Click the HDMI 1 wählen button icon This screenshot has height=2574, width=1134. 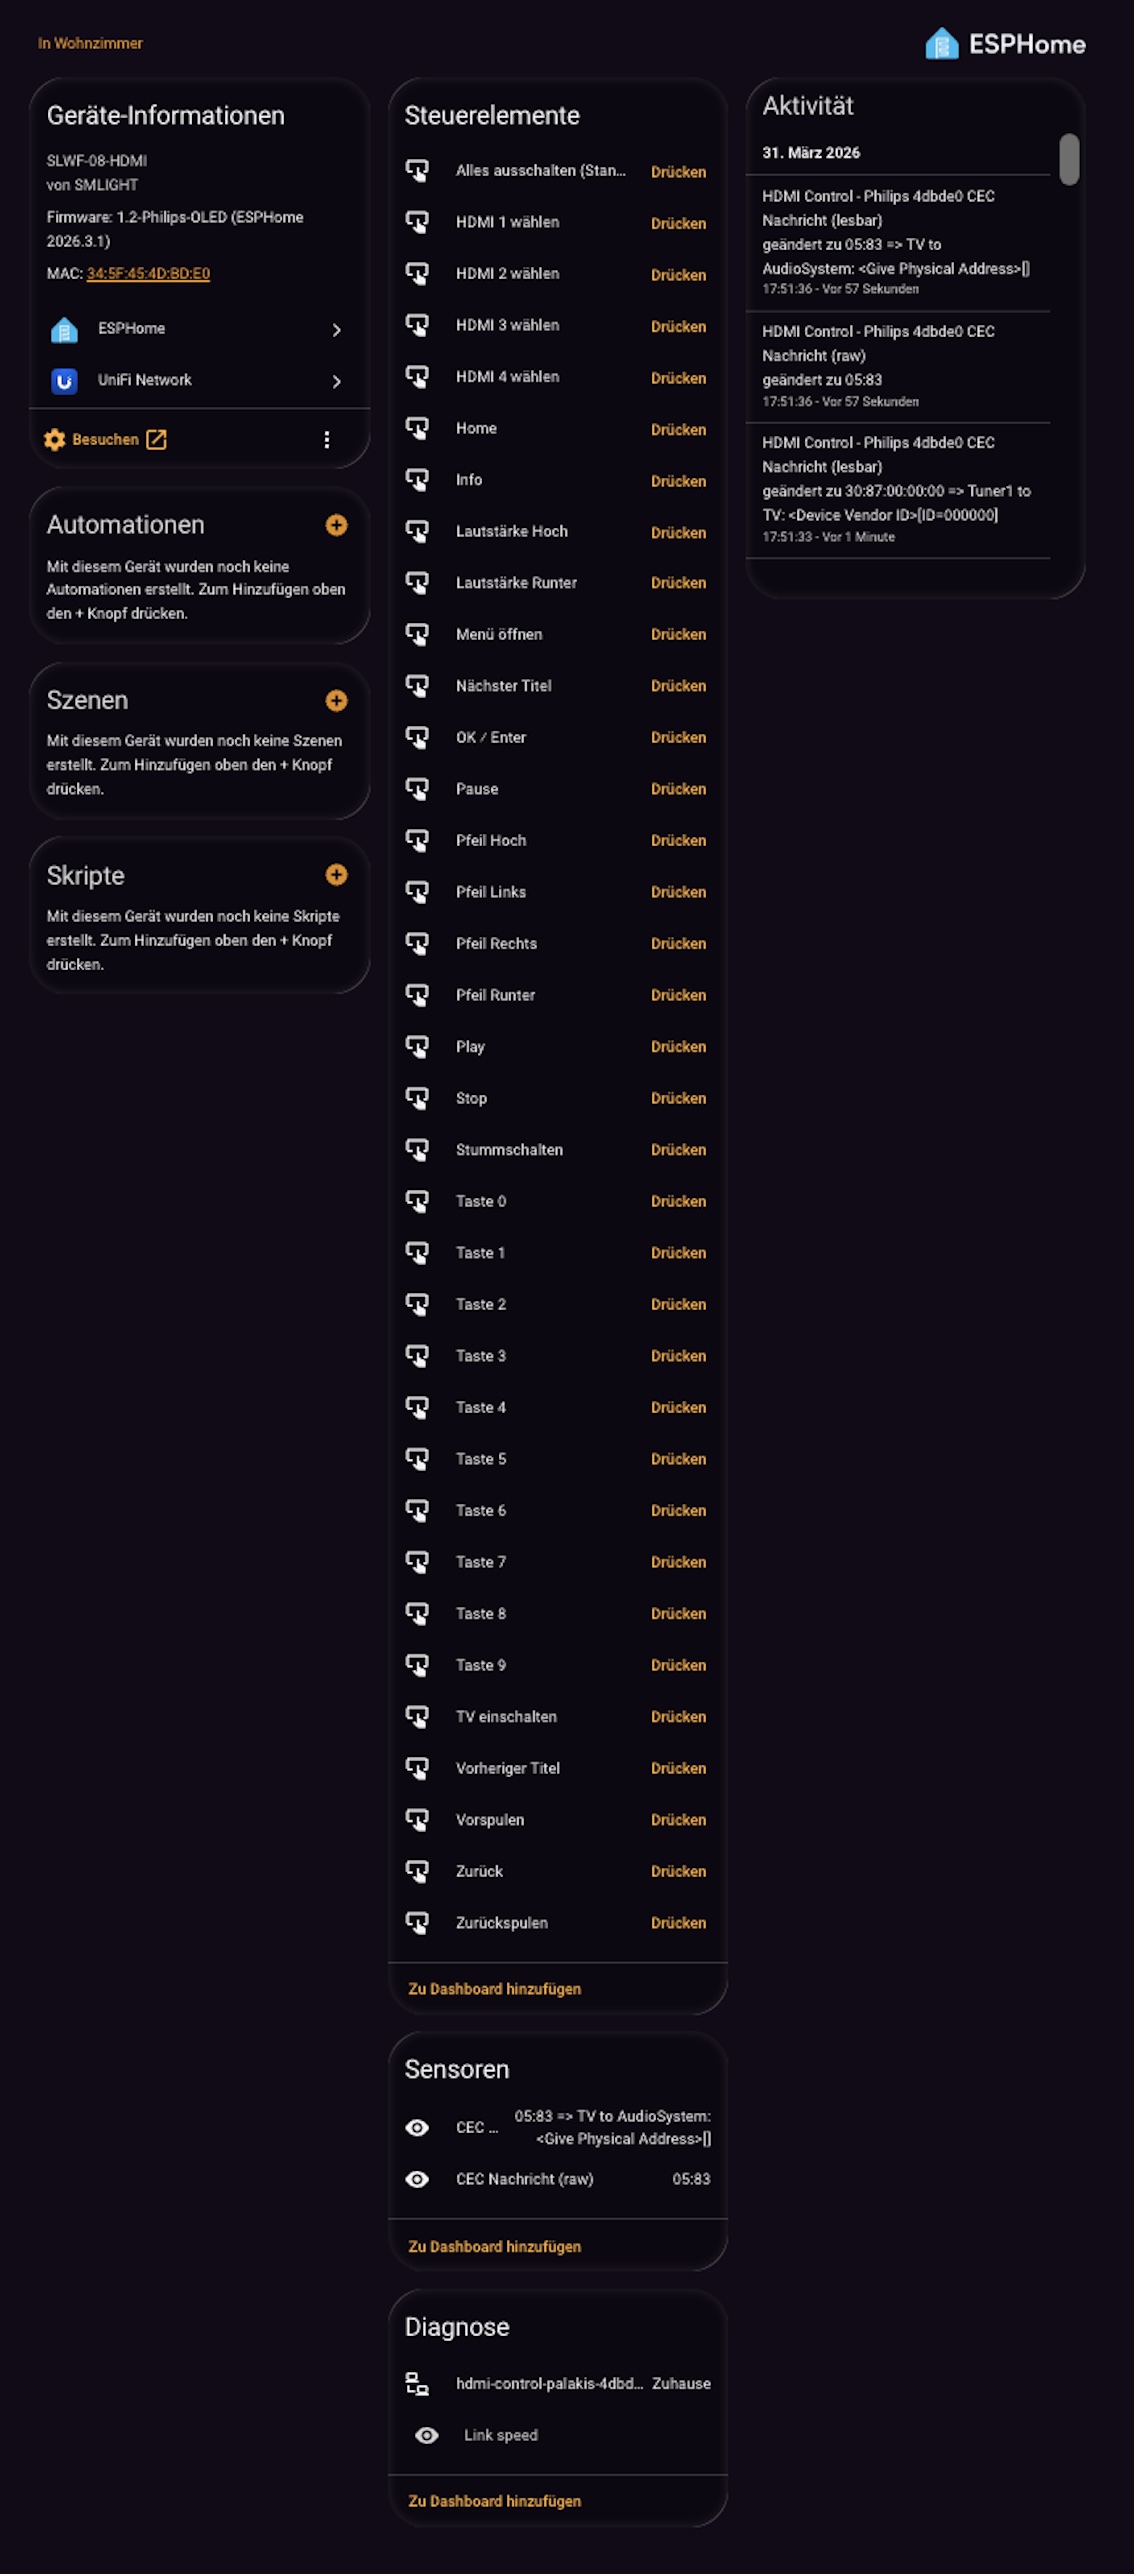pos(417,222)
